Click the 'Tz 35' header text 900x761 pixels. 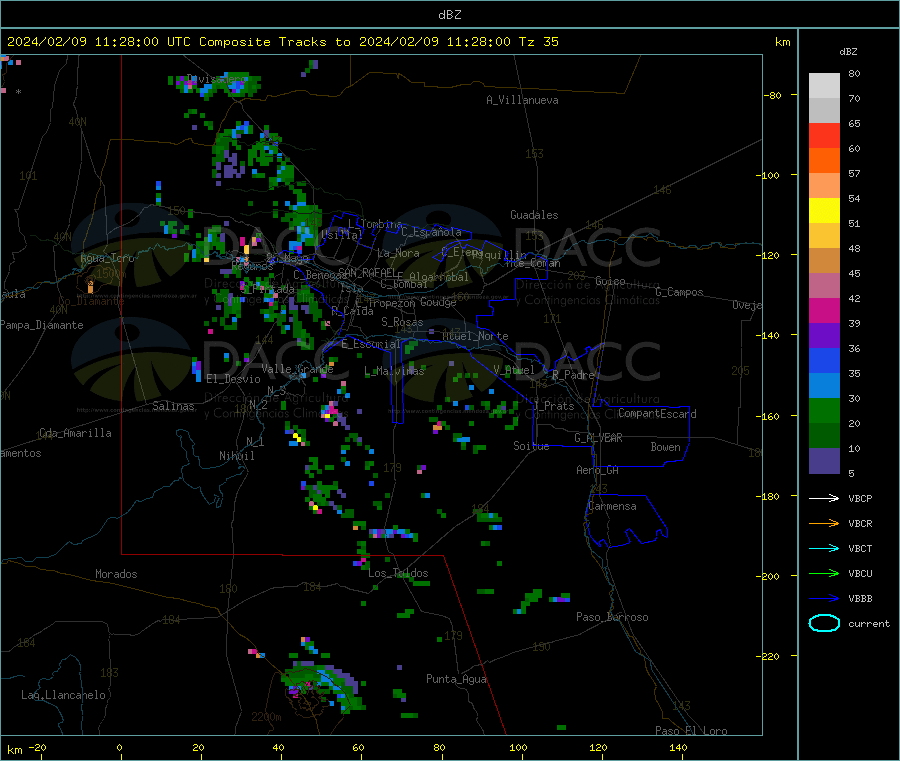tap(538, 42)
